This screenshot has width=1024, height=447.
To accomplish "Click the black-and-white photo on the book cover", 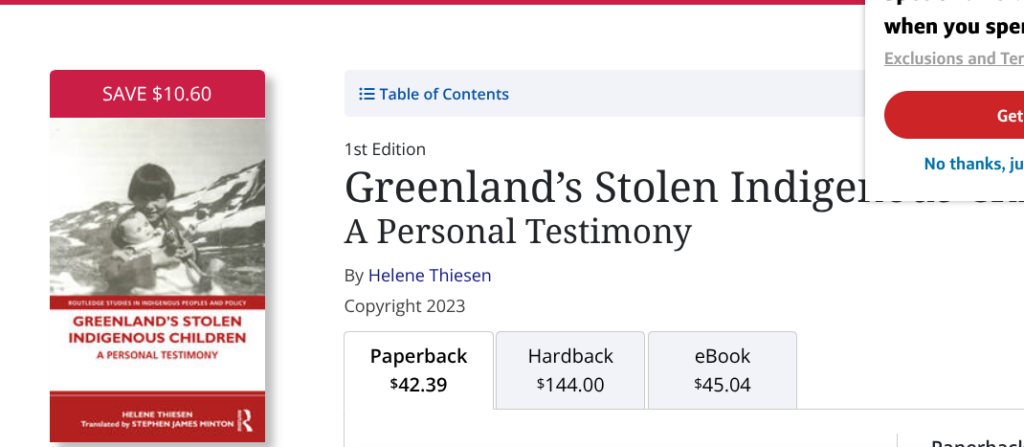I will [x=157, y=205].
